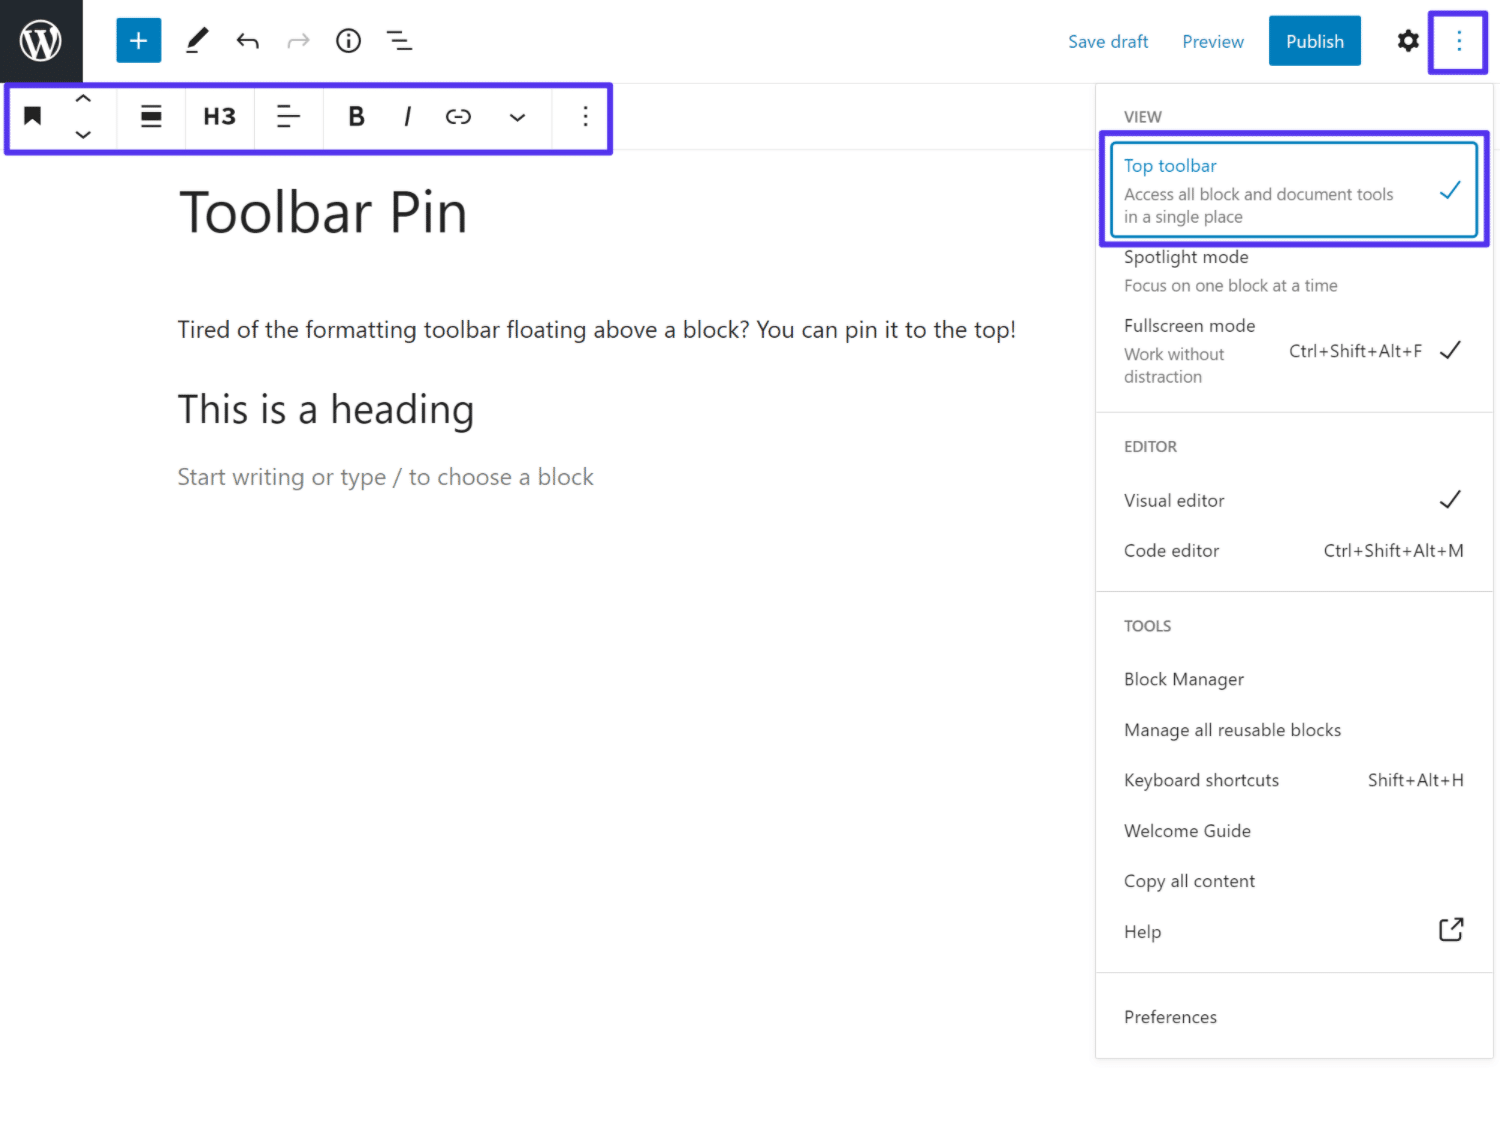Open the H3 heading level dropdown

click(219, 117)
